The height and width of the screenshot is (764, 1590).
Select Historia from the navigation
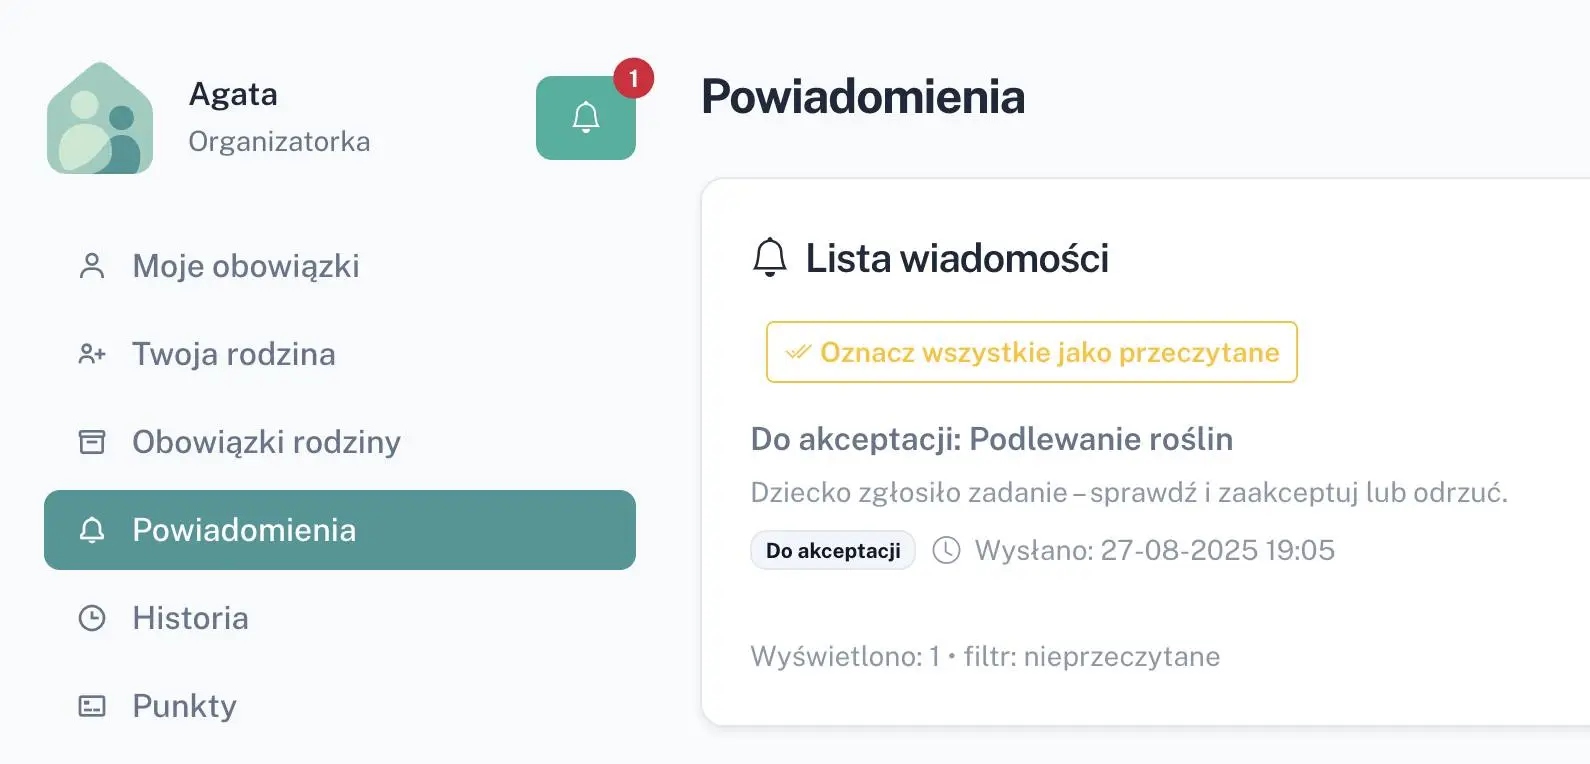pos(190,618)
